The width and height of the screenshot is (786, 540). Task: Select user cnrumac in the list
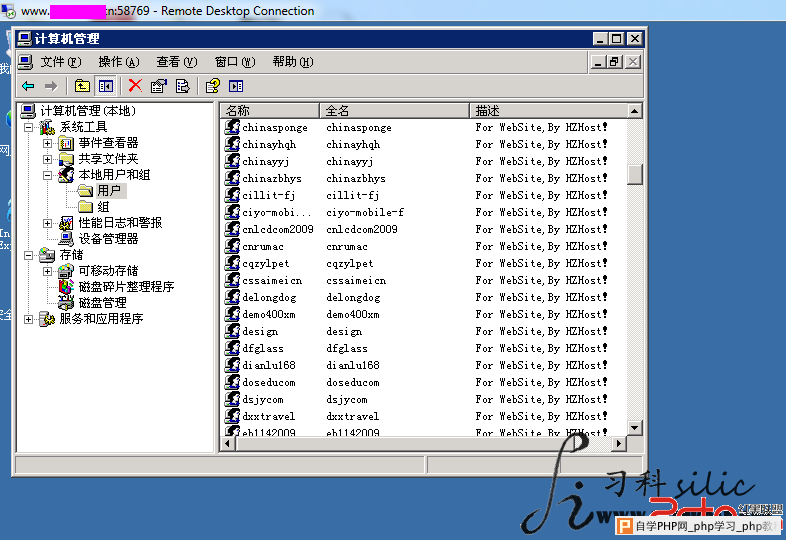(x=263, y=246)
